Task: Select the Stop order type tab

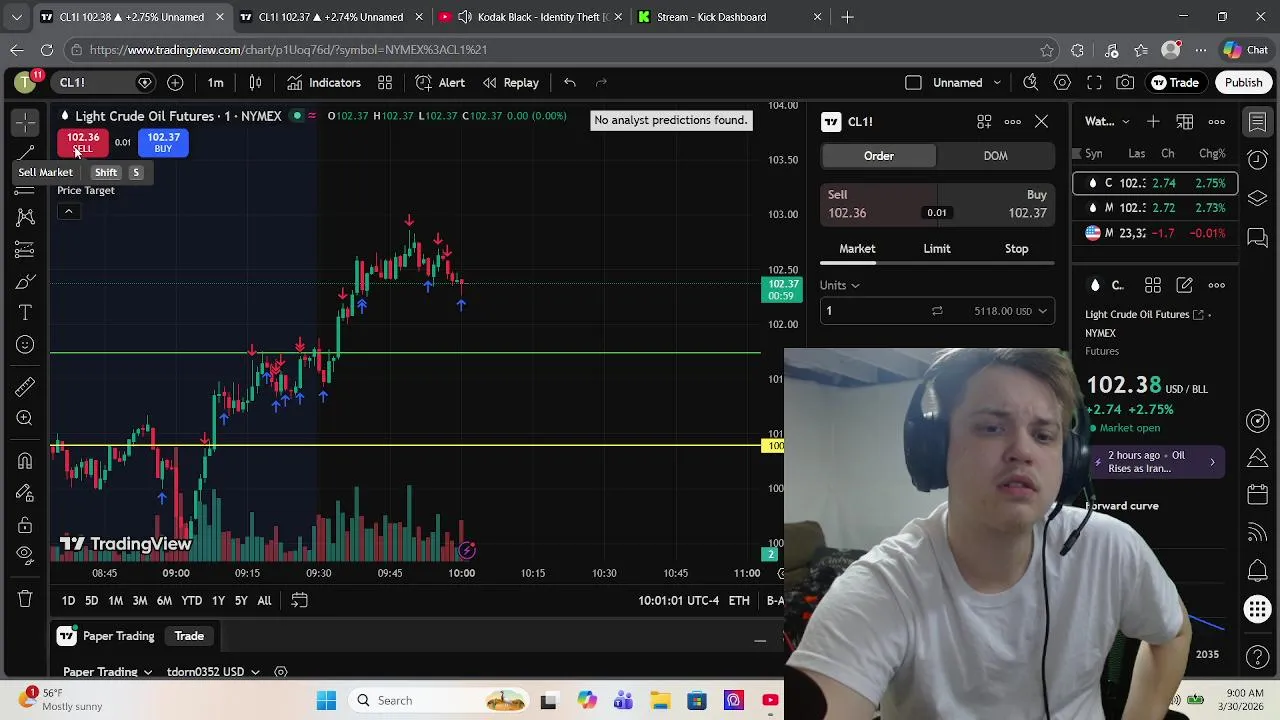Action: coord(1016,249)
